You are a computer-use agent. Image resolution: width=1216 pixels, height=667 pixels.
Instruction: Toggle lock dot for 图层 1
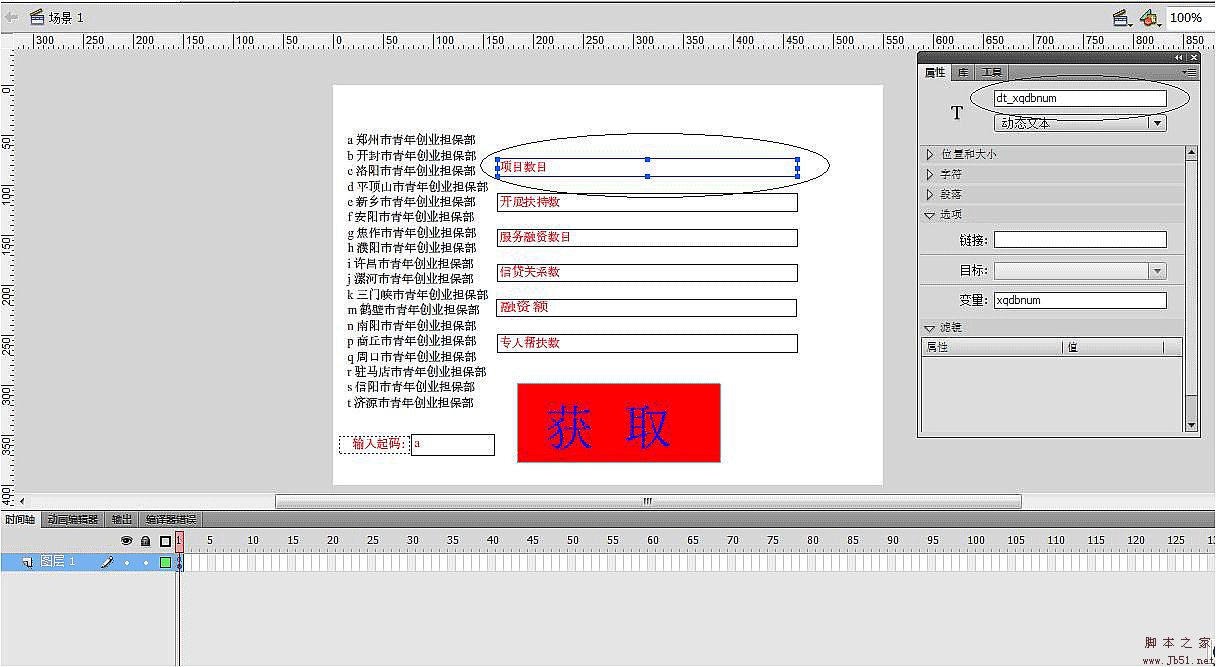(146, 563)
